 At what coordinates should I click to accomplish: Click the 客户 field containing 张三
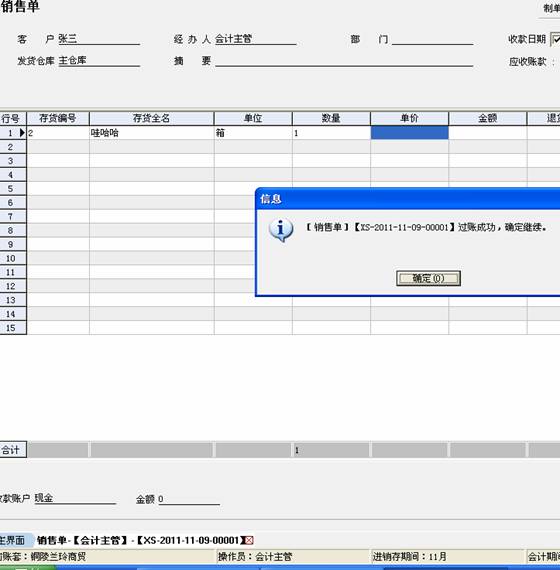[x=99, y=39]
